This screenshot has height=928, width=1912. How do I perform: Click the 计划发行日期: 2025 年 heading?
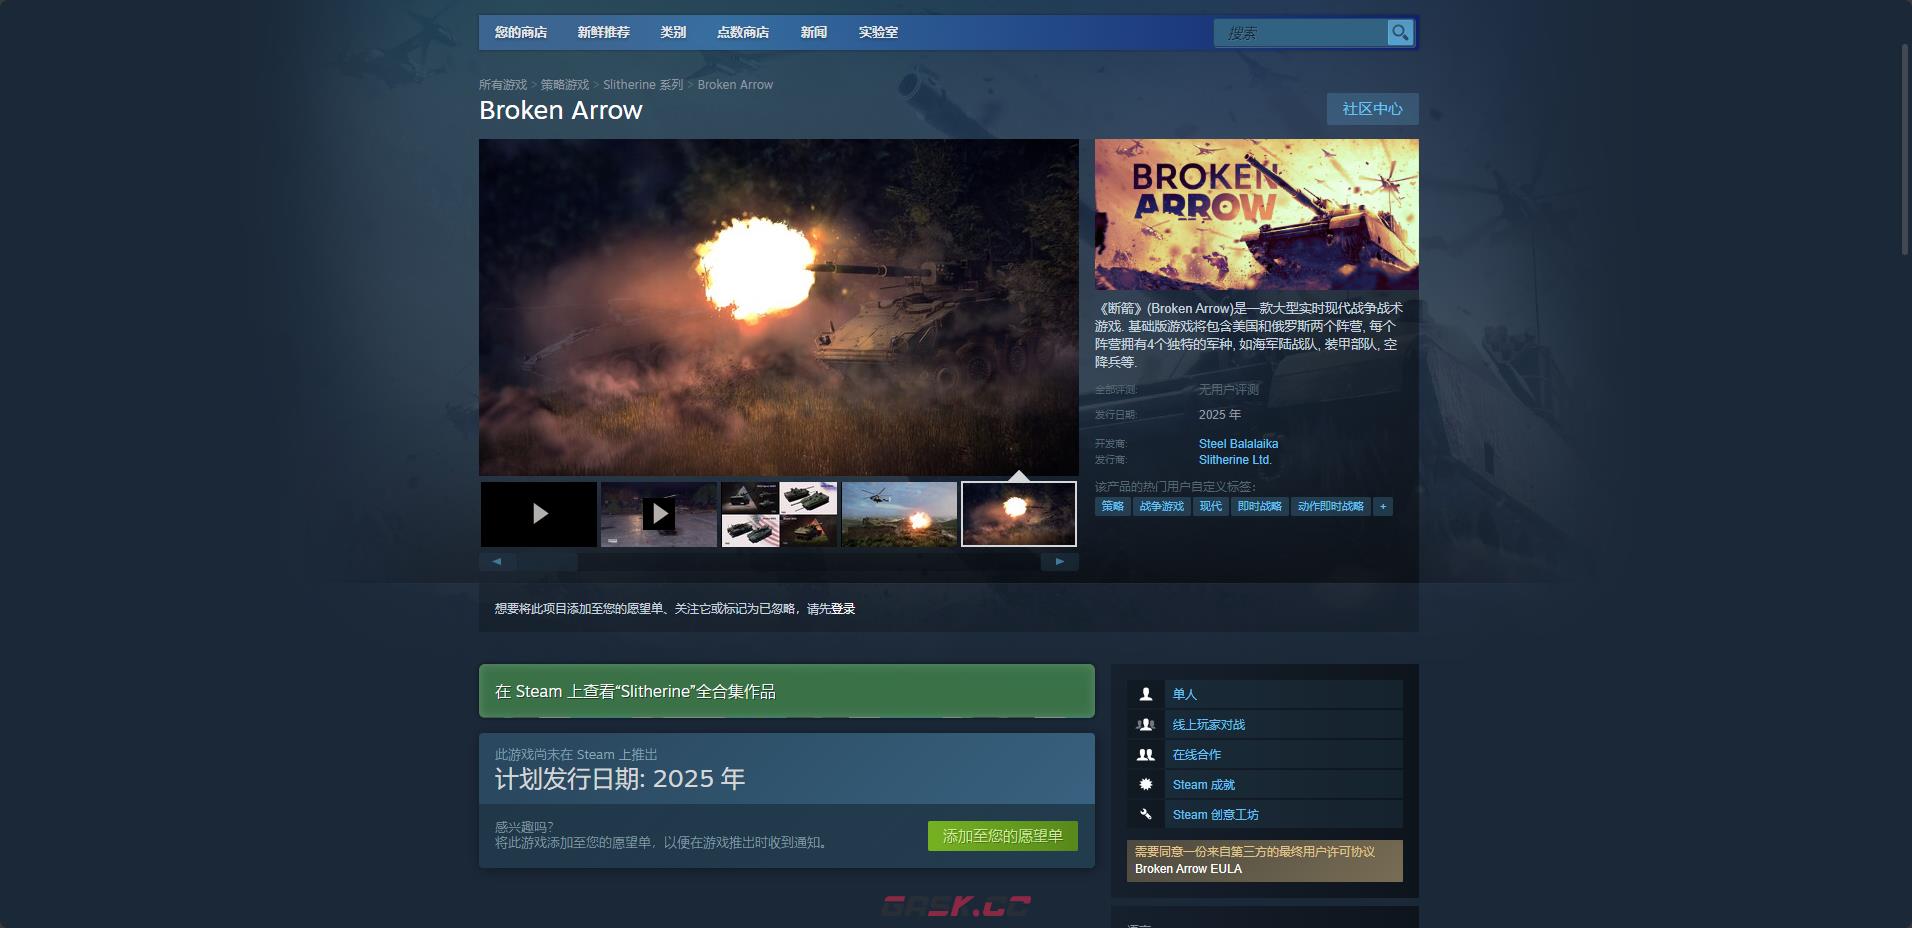click(620, 779)
